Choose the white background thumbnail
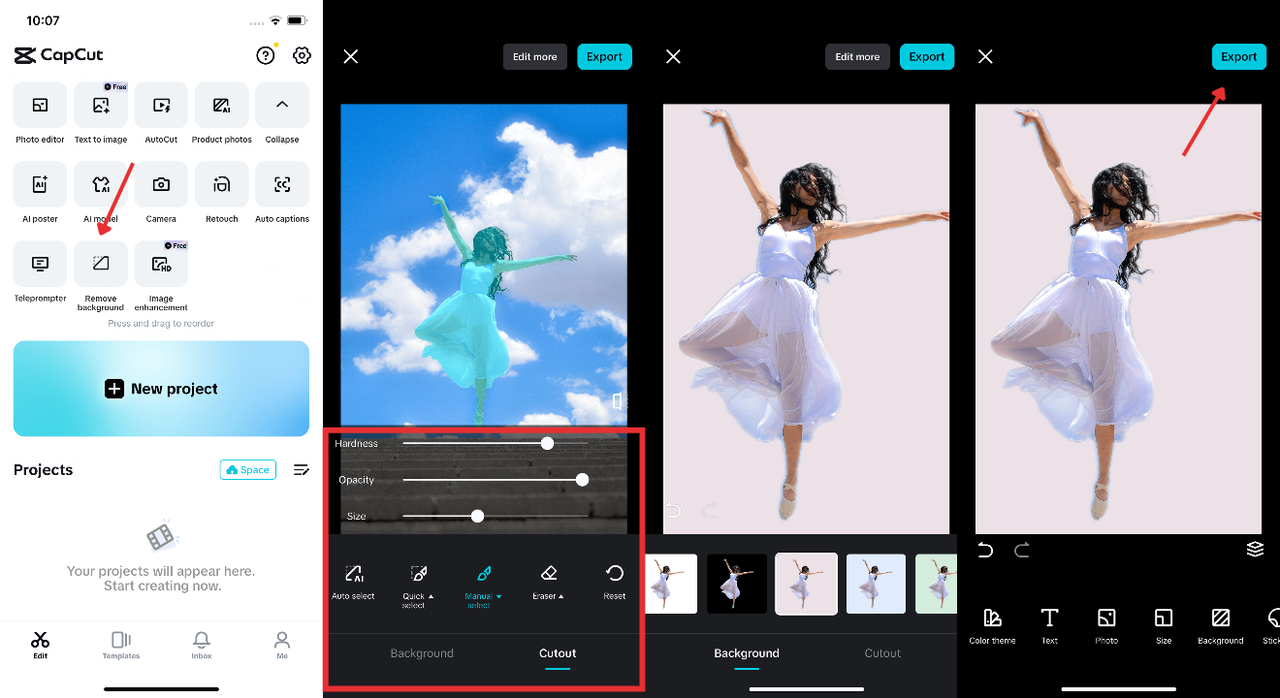 point(671,584)
